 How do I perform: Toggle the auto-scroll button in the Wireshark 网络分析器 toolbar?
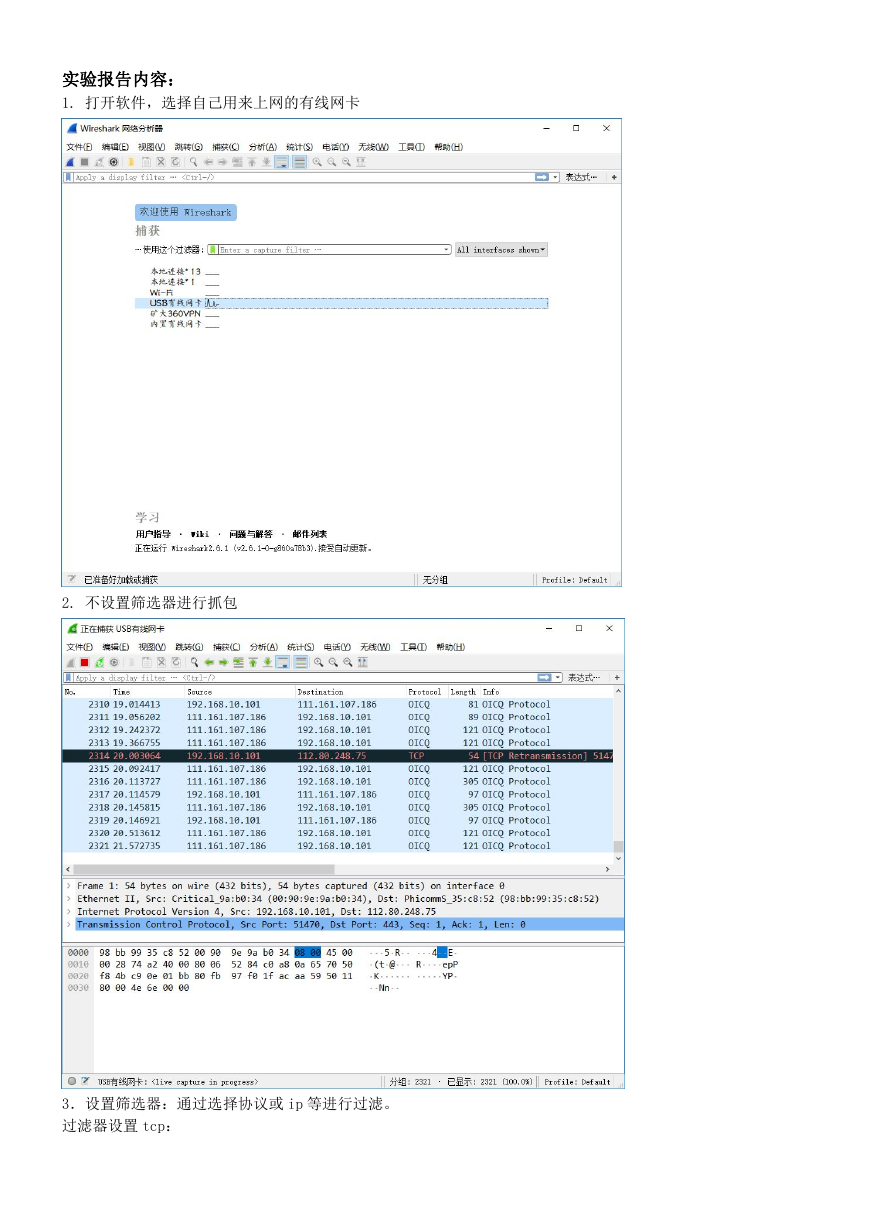tap(283, 162)
